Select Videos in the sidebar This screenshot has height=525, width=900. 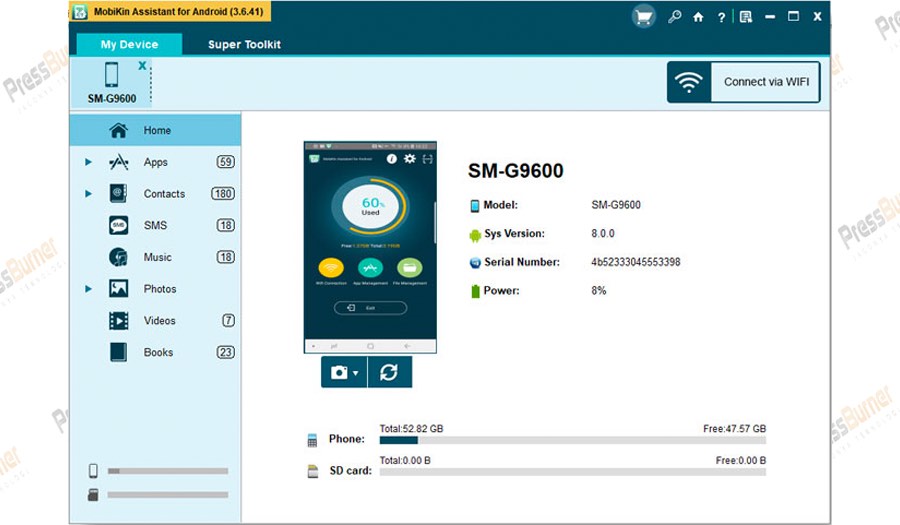(159, 321)
